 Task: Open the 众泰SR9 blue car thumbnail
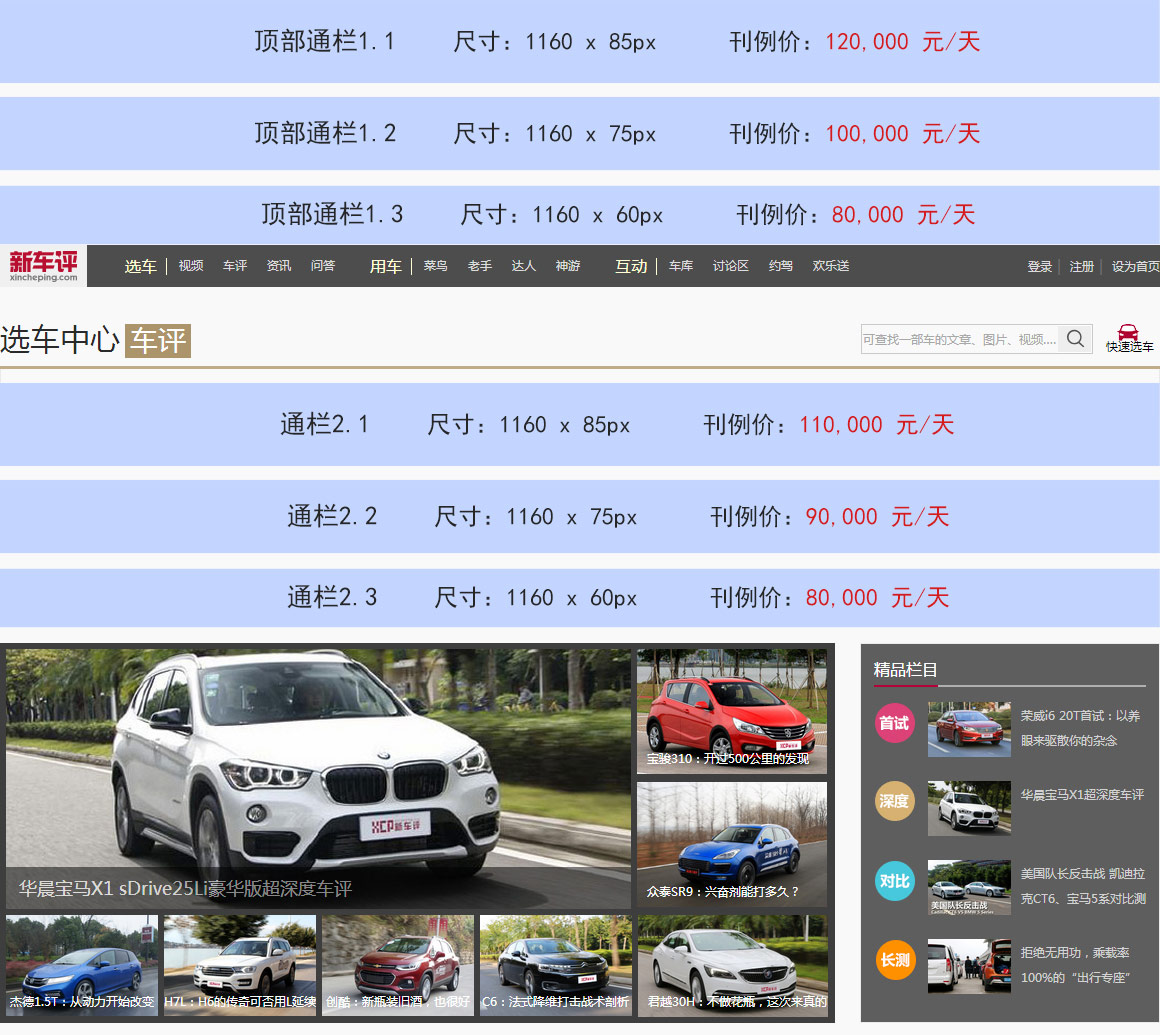click(732, 845)
